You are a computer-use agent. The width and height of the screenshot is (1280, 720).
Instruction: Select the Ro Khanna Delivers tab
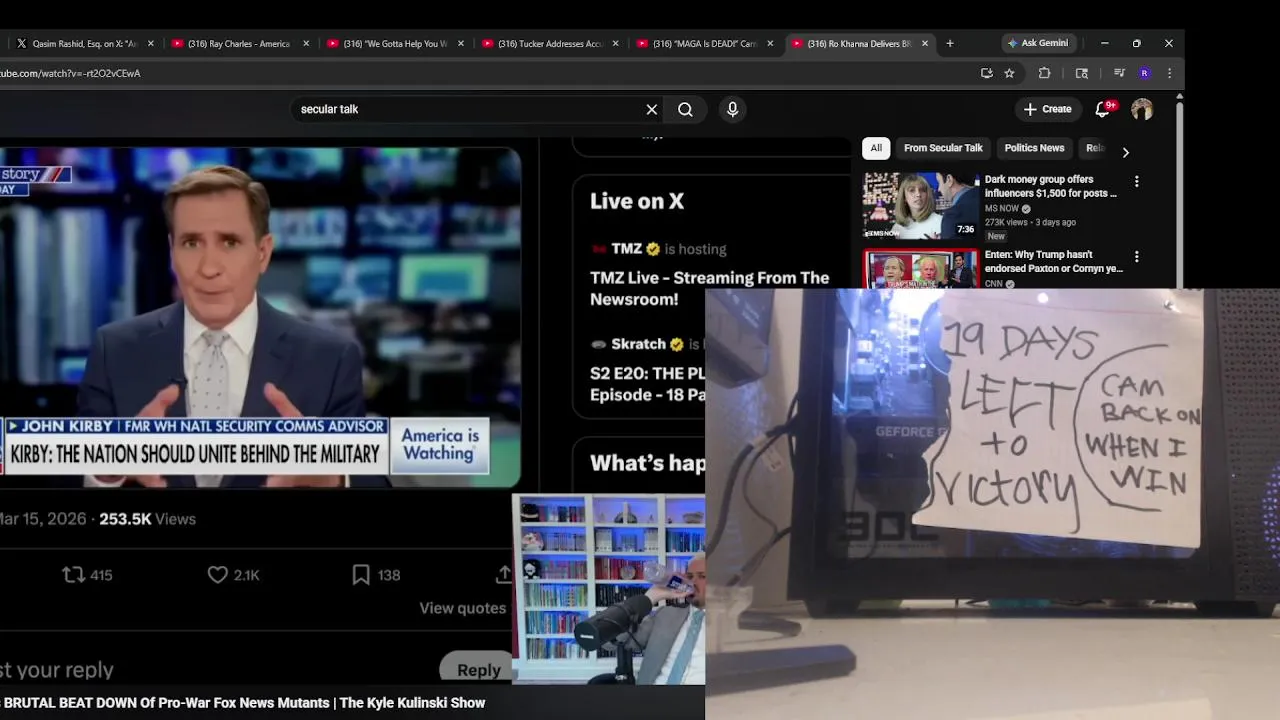click(x=858, y=43)
